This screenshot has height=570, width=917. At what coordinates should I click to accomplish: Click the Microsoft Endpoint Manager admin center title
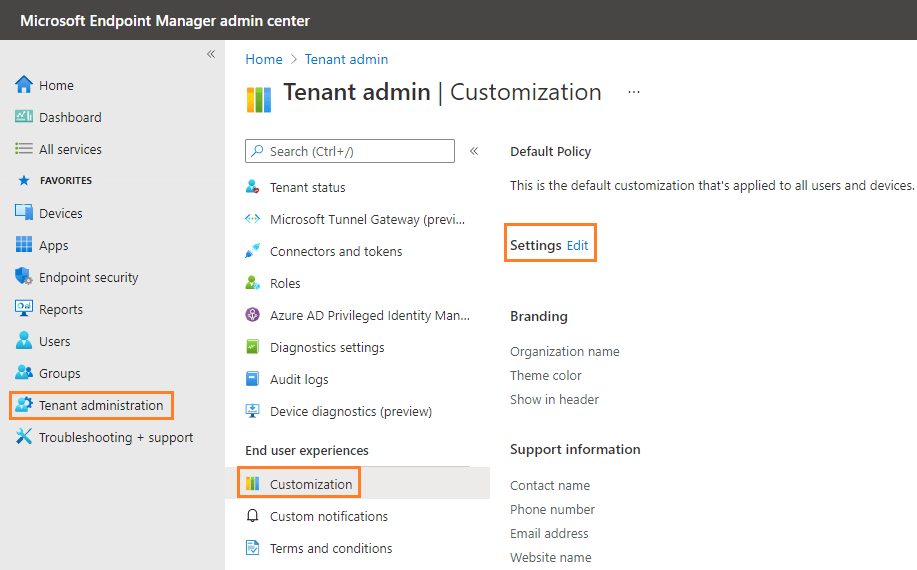tap(165, 20)
